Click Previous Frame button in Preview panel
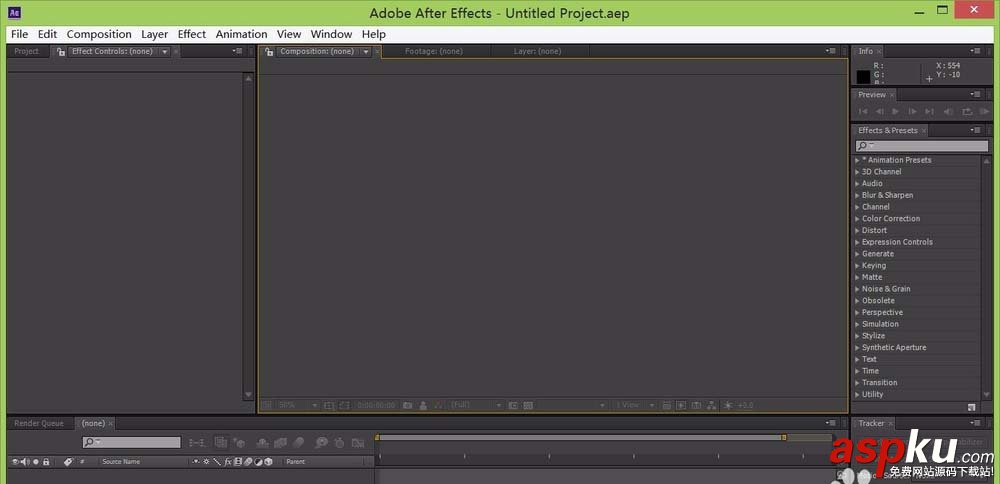 point(879,112)
